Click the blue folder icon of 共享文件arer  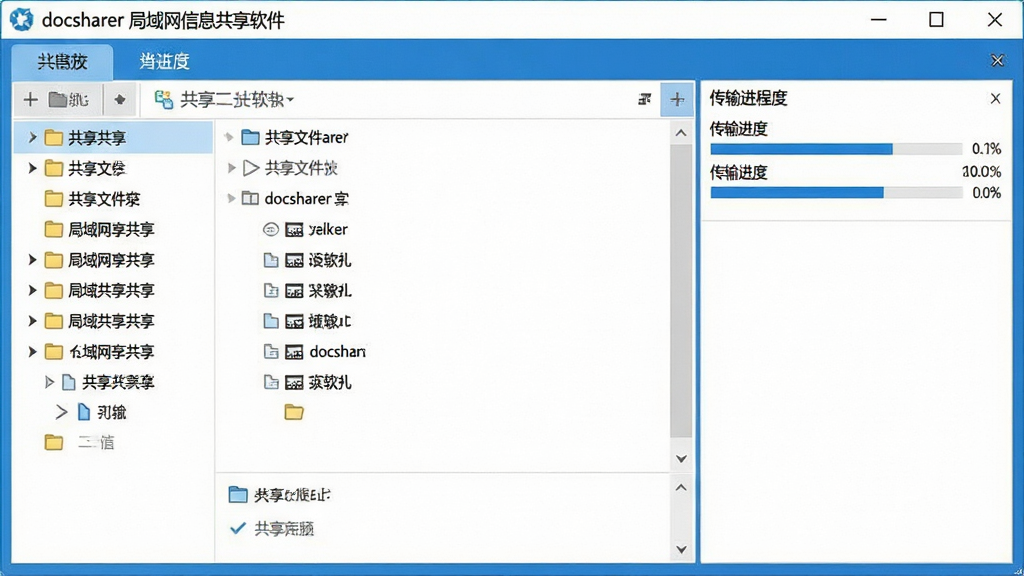250,137
